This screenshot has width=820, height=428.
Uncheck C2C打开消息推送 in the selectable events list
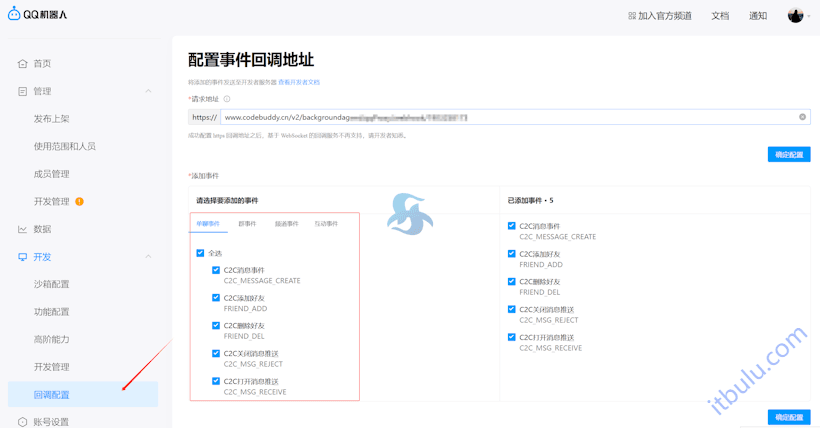tap(215, 381)
